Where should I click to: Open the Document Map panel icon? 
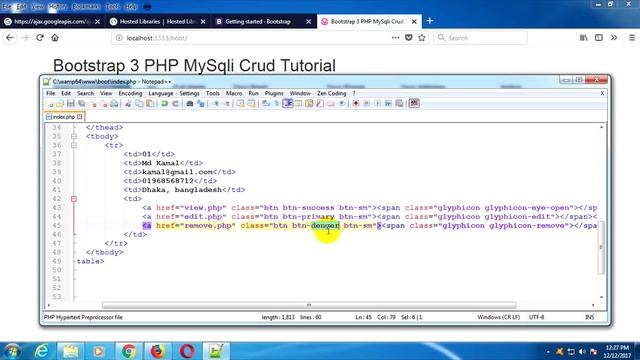[x=309, y=104]
